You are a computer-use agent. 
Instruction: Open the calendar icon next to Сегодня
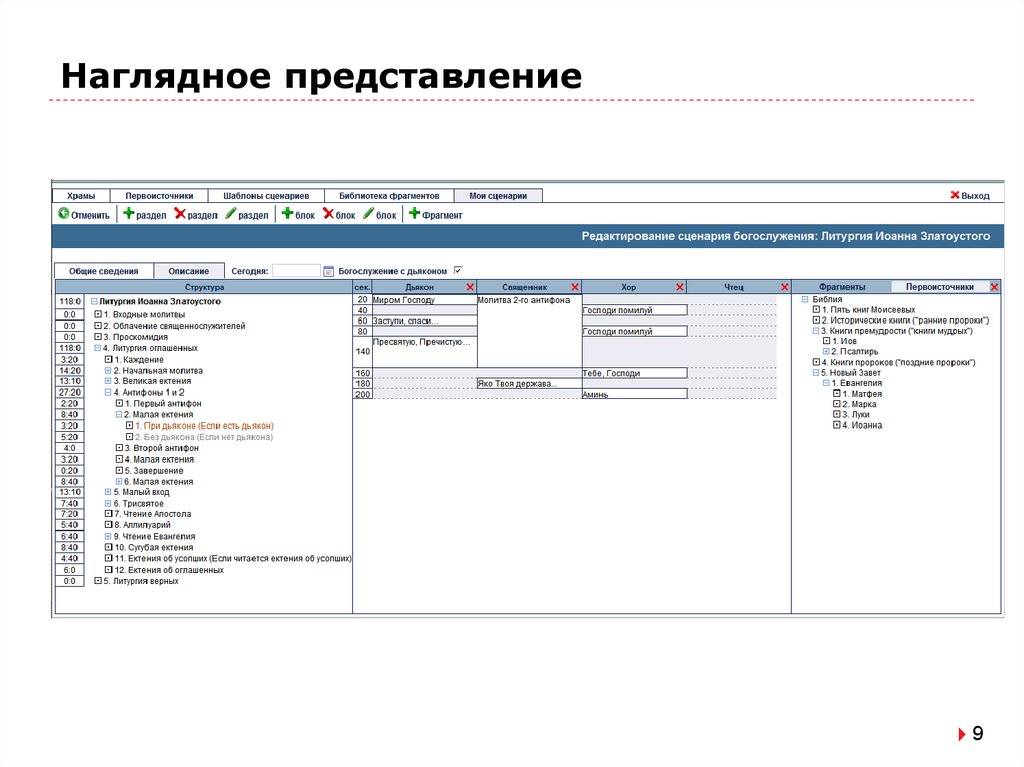[x=329, y=269]
